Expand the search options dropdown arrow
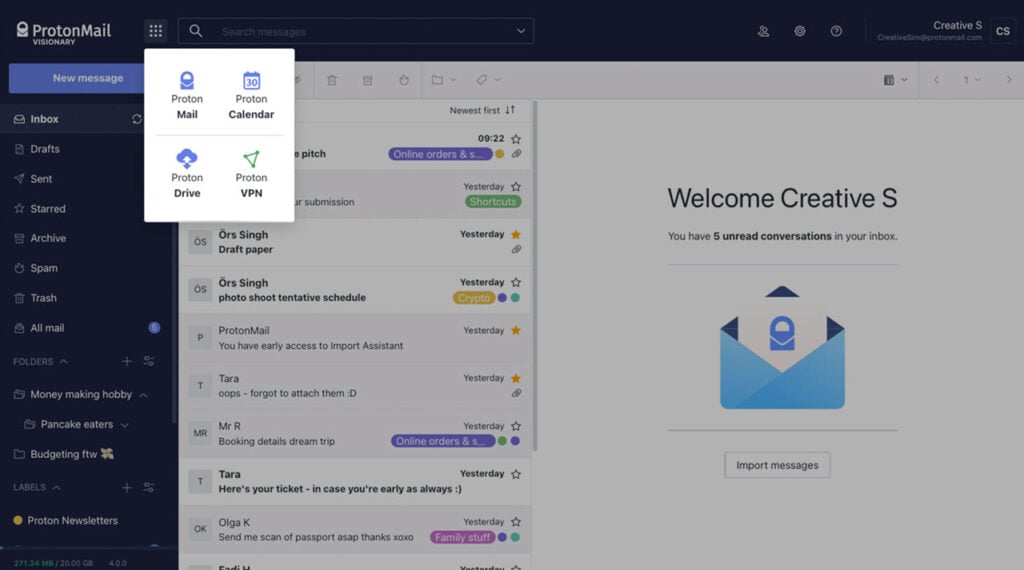1024x570 pixels. (521, 31)
